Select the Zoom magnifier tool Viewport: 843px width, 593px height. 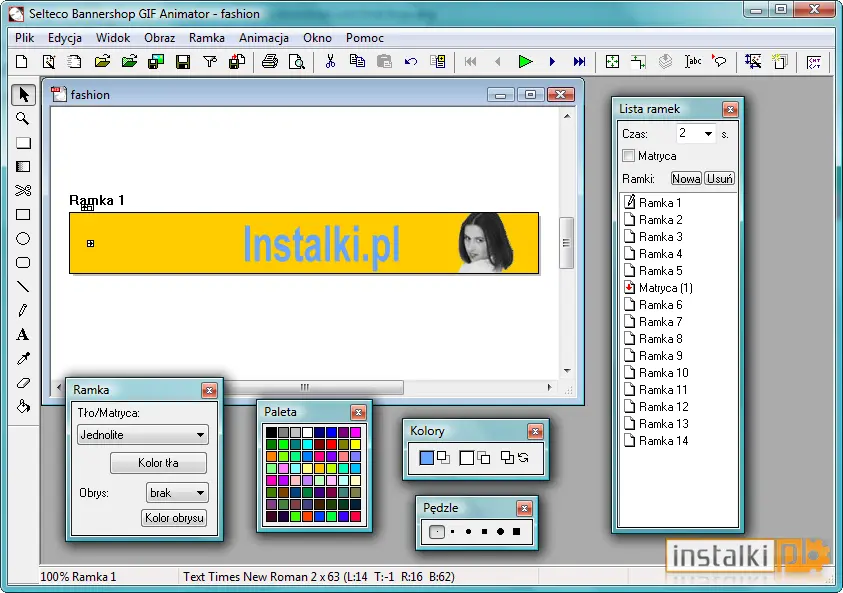click(x=23, y=118)
